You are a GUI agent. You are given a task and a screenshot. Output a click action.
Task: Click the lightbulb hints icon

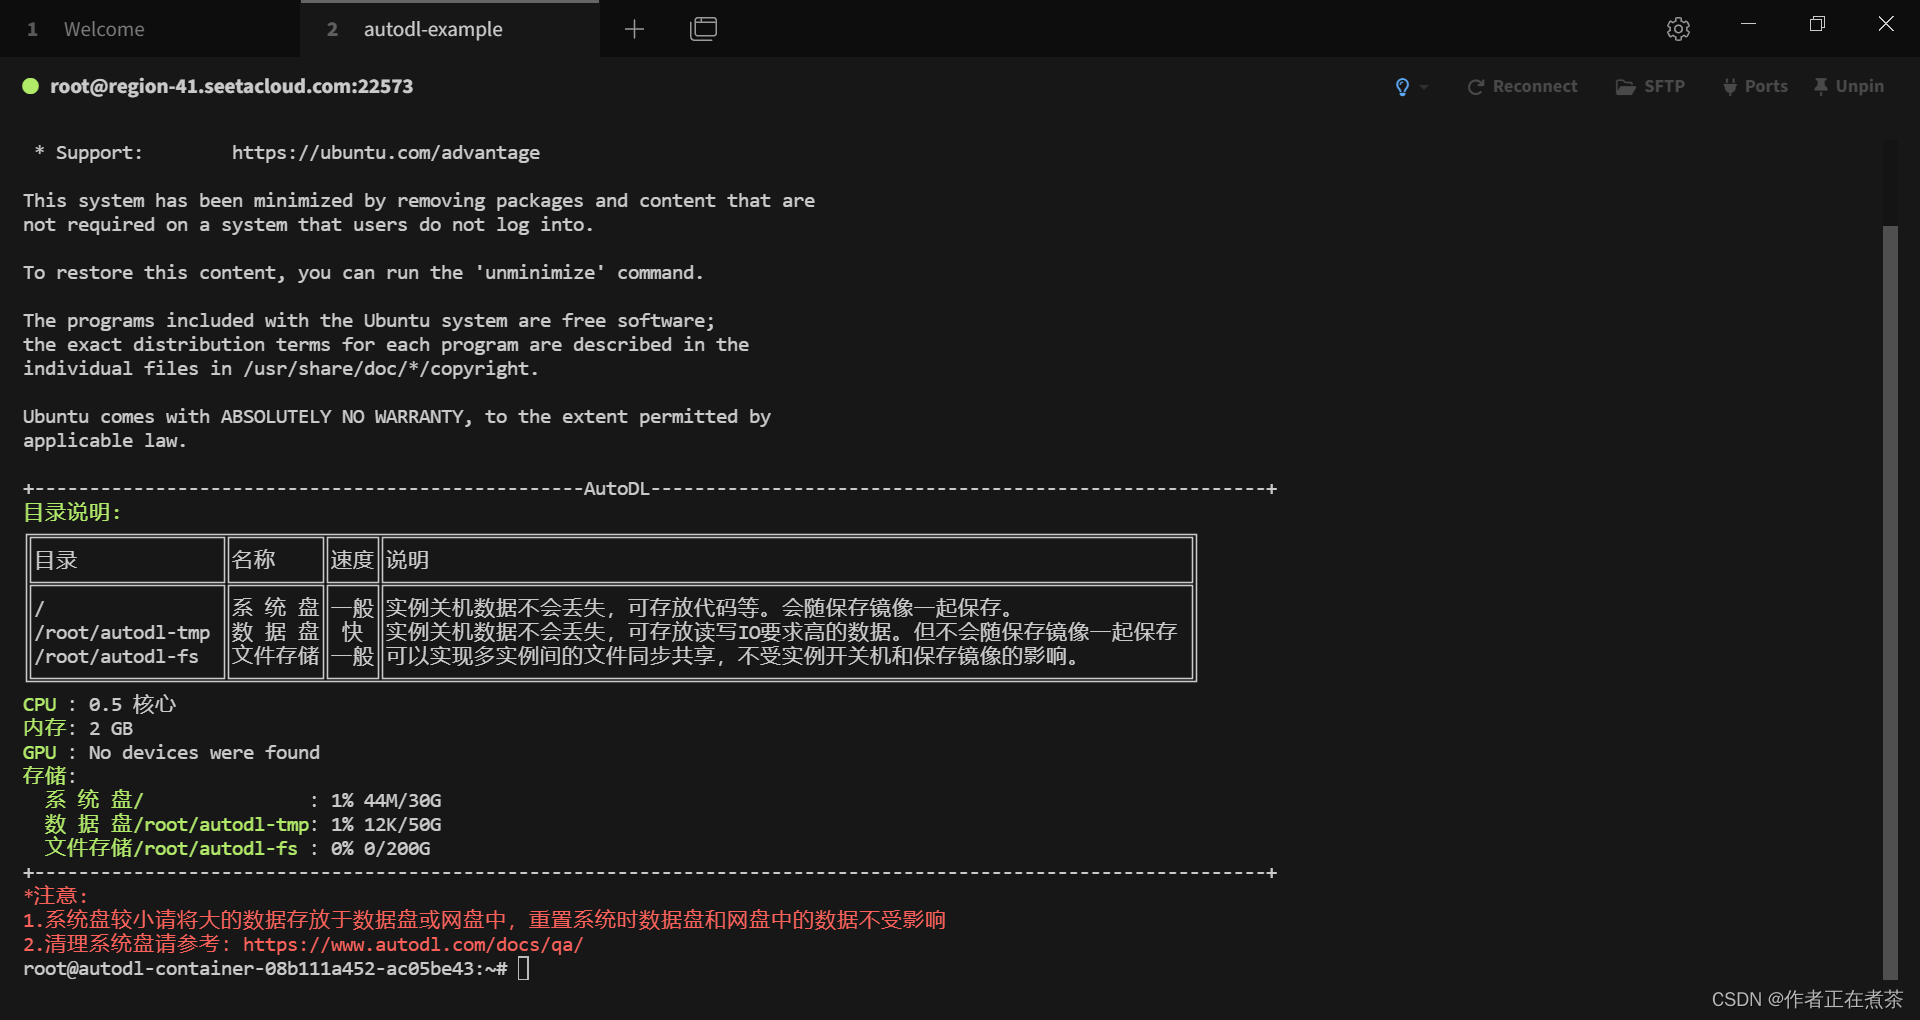coord(1402,87)
